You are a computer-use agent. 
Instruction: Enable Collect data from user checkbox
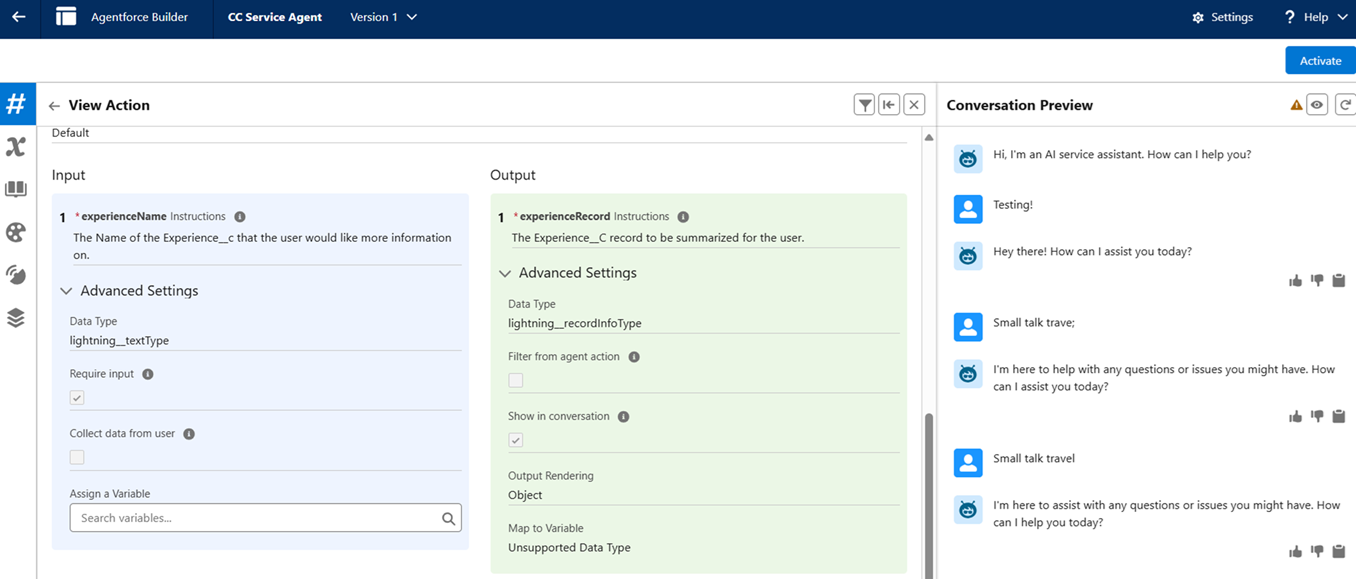pyautogui.click(x=77, y=457)
